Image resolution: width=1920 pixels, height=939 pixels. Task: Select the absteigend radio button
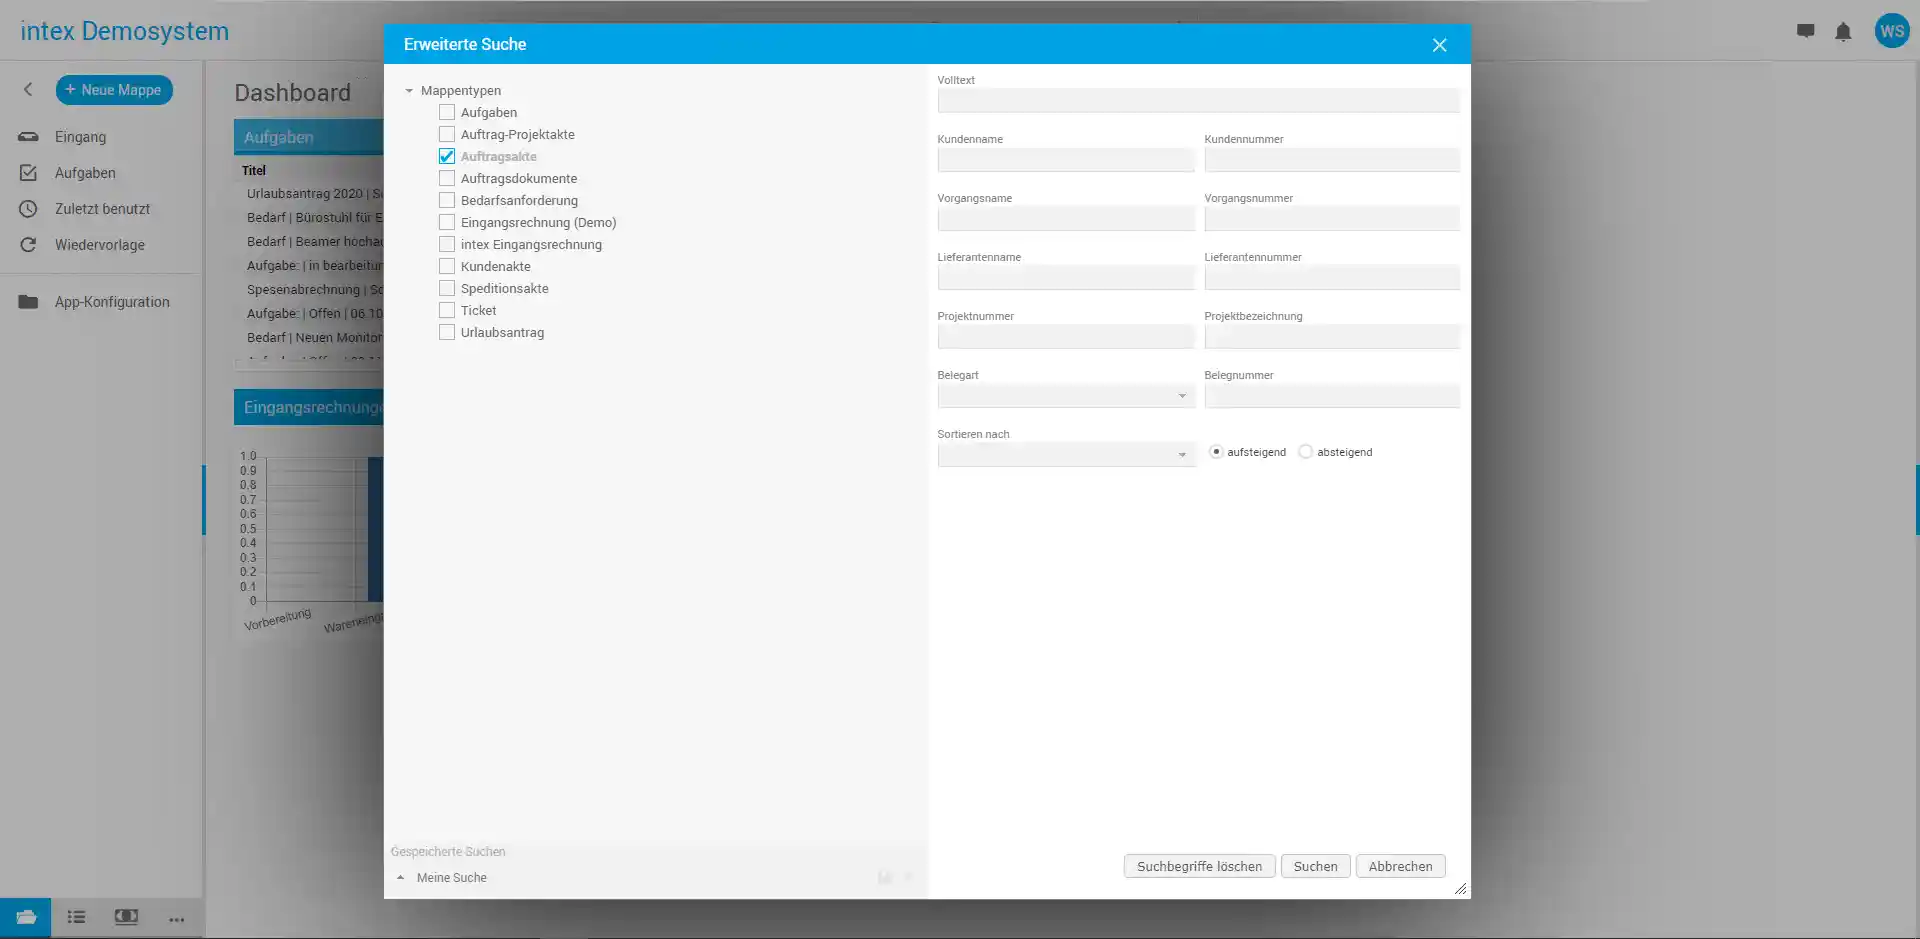click(x=1305, y=452)
